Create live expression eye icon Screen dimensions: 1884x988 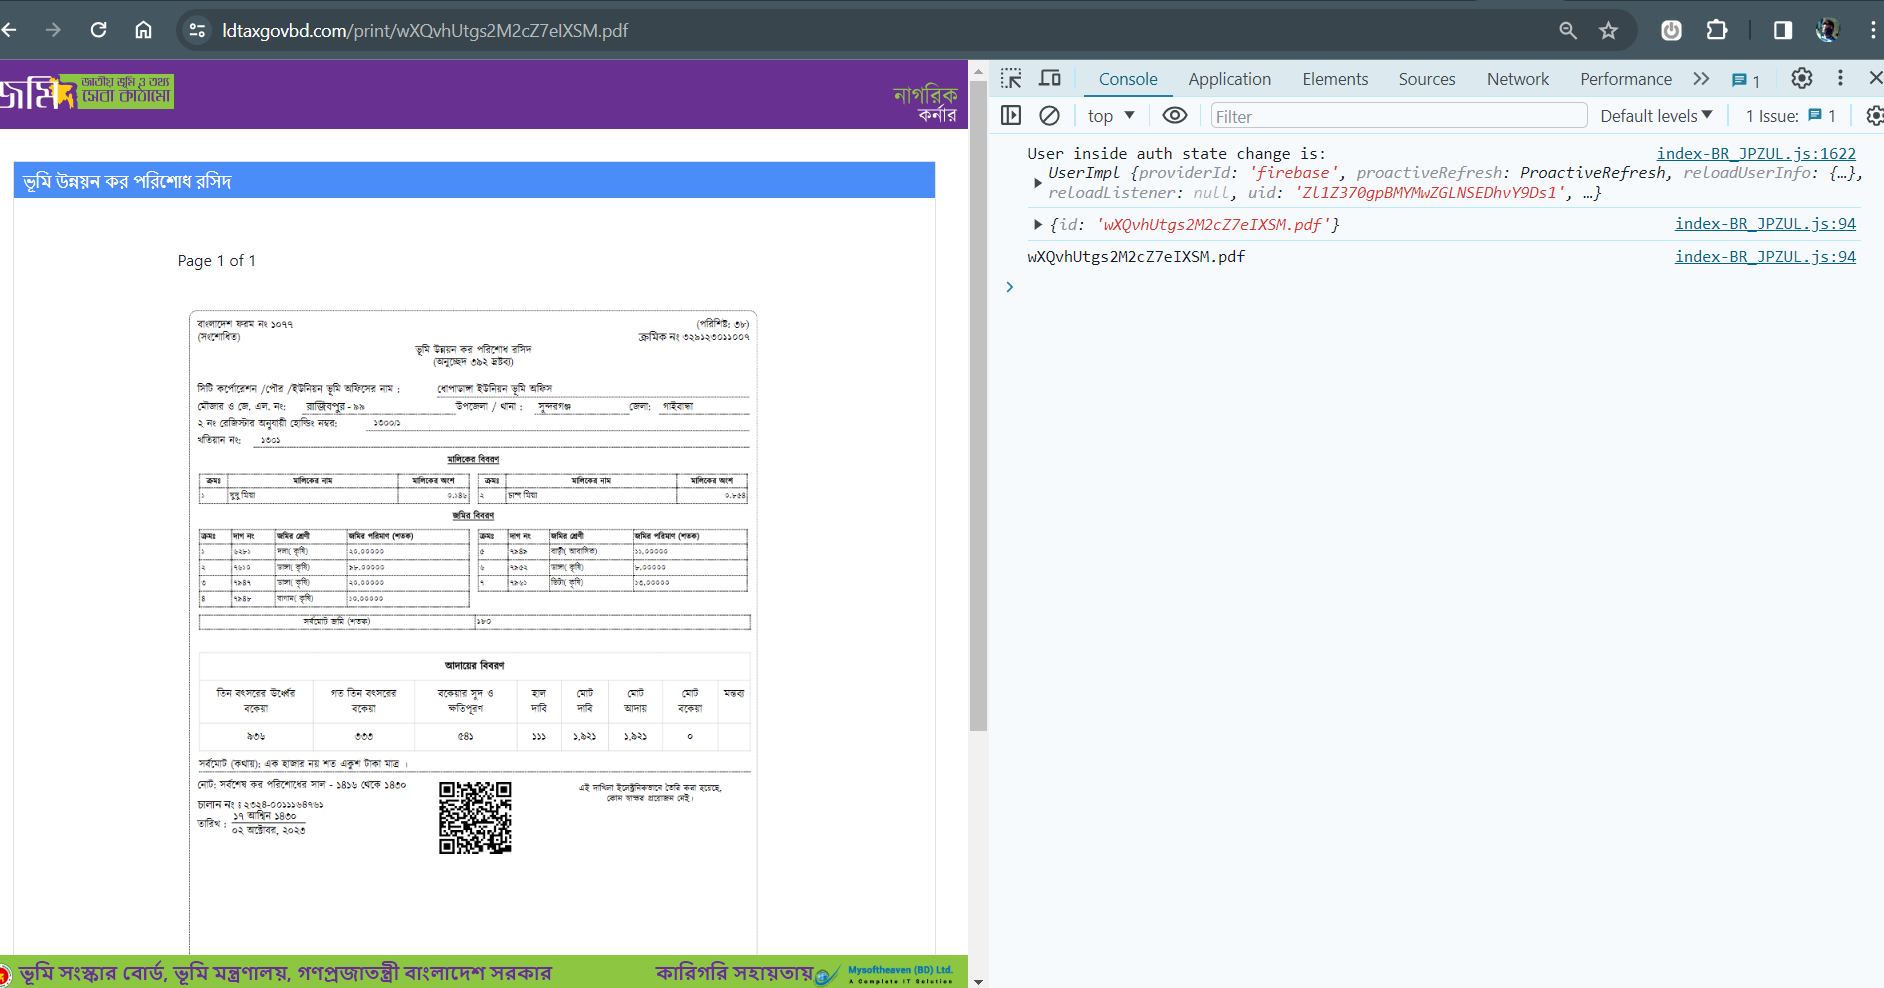pyautogui.click(x=1175, y=115)
